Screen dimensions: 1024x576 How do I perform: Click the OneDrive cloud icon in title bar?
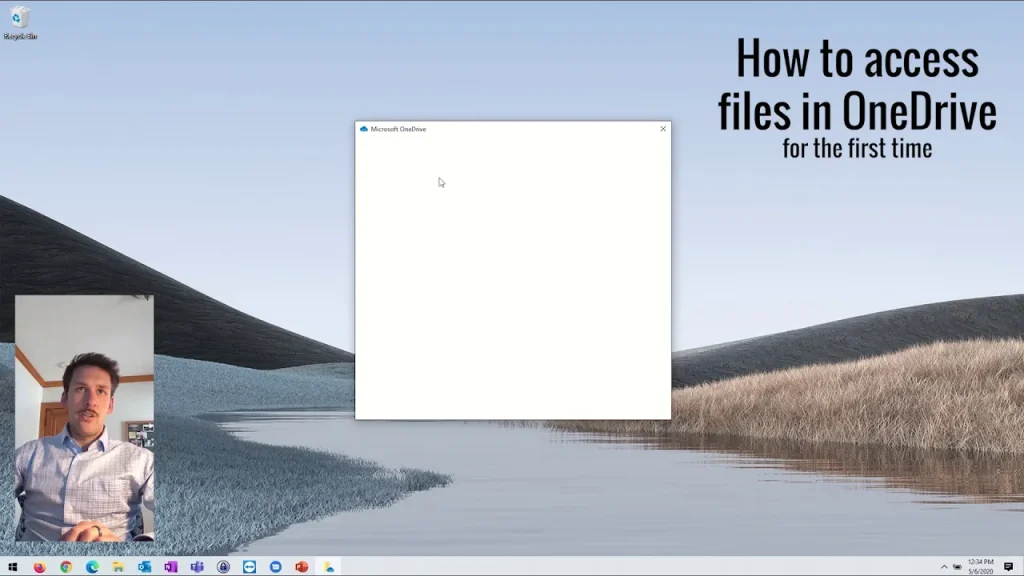pyautogui.click(x=364, y=129)
